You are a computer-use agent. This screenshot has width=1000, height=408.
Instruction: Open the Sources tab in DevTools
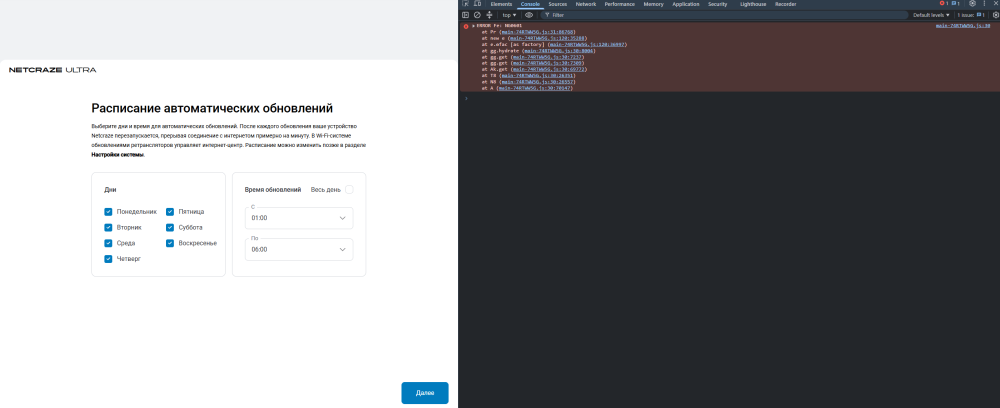(558, 4)
